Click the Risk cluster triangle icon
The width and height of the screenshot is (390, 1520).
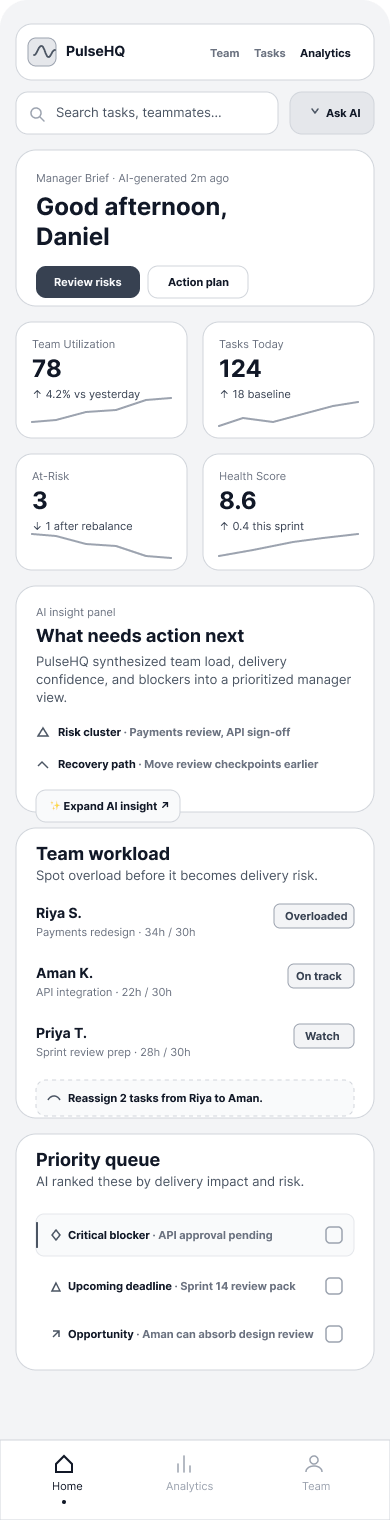pos(42,732)
